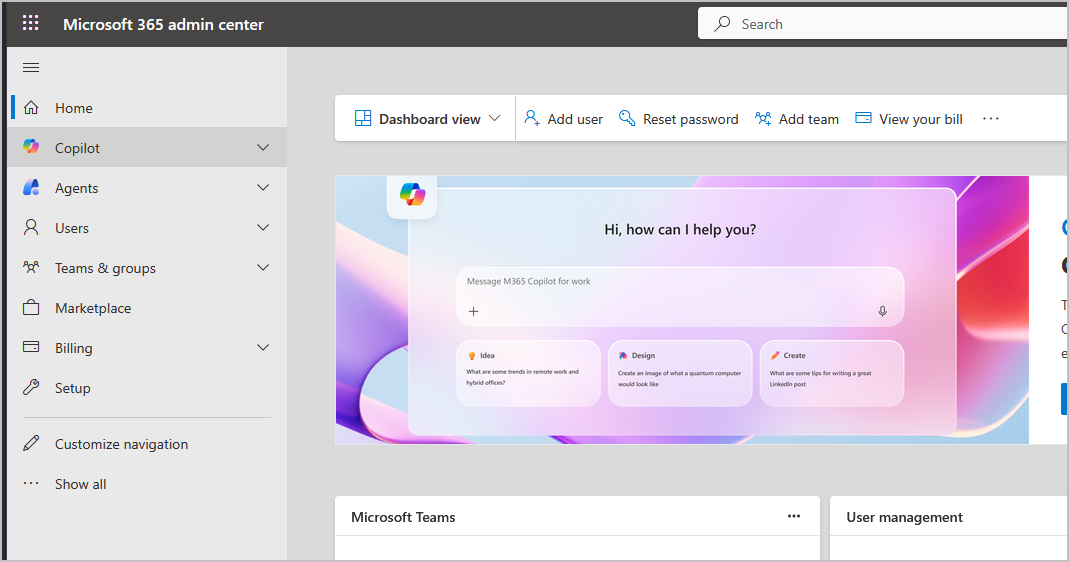
Task: Expand the Users navigation section
Action: pos(263,228)
